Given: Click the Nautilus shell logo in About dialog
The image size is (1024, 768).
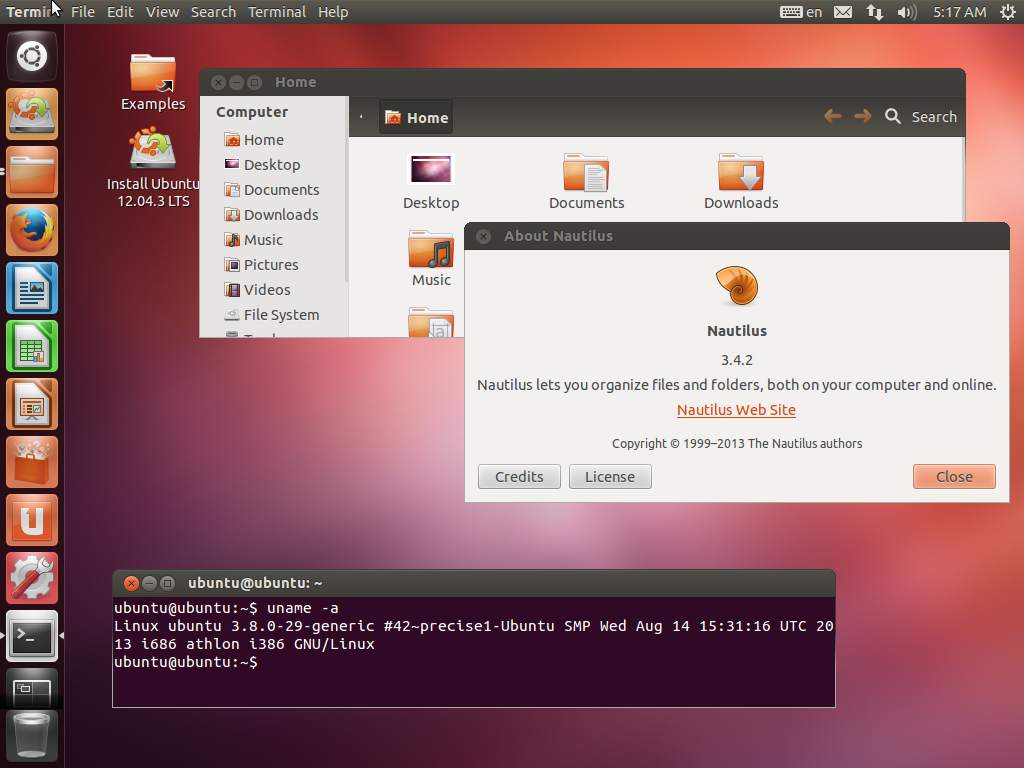Looking at the screenshot, I should (737, 286).
